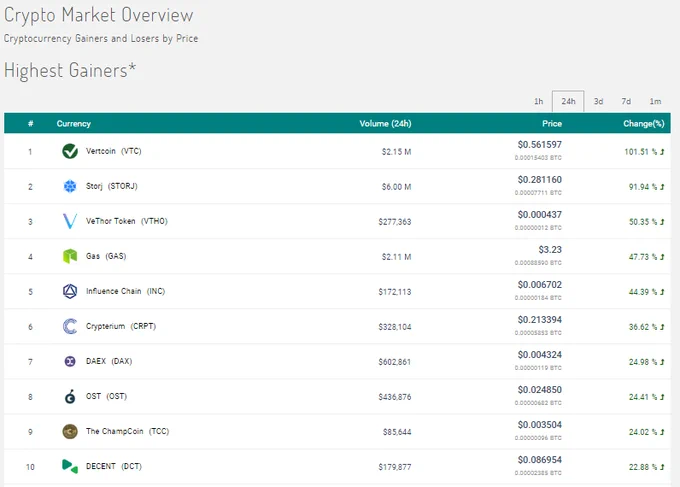680x487 pixels.
Task: Click the DAEX price $0.004324
Action: click(x=539, y=355)
